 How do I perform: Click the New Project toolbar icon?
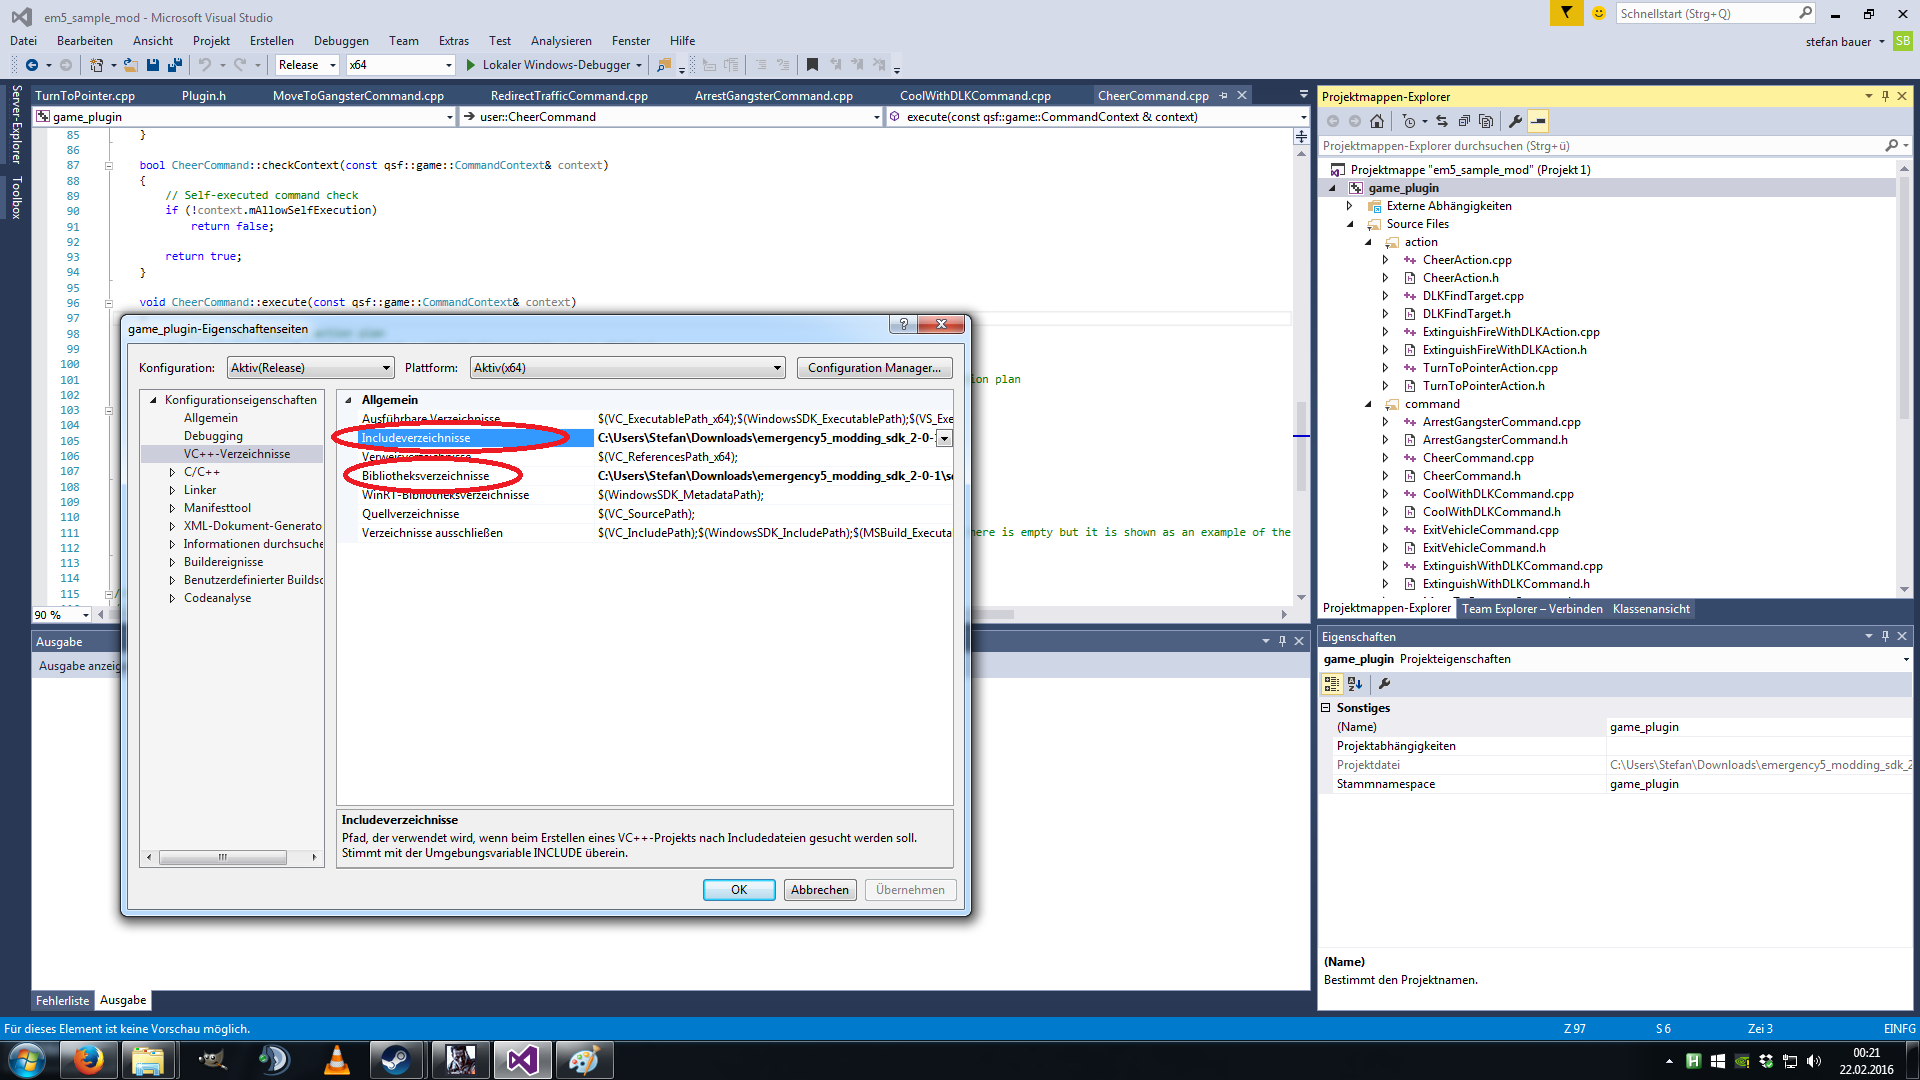(x=96, y=65)
